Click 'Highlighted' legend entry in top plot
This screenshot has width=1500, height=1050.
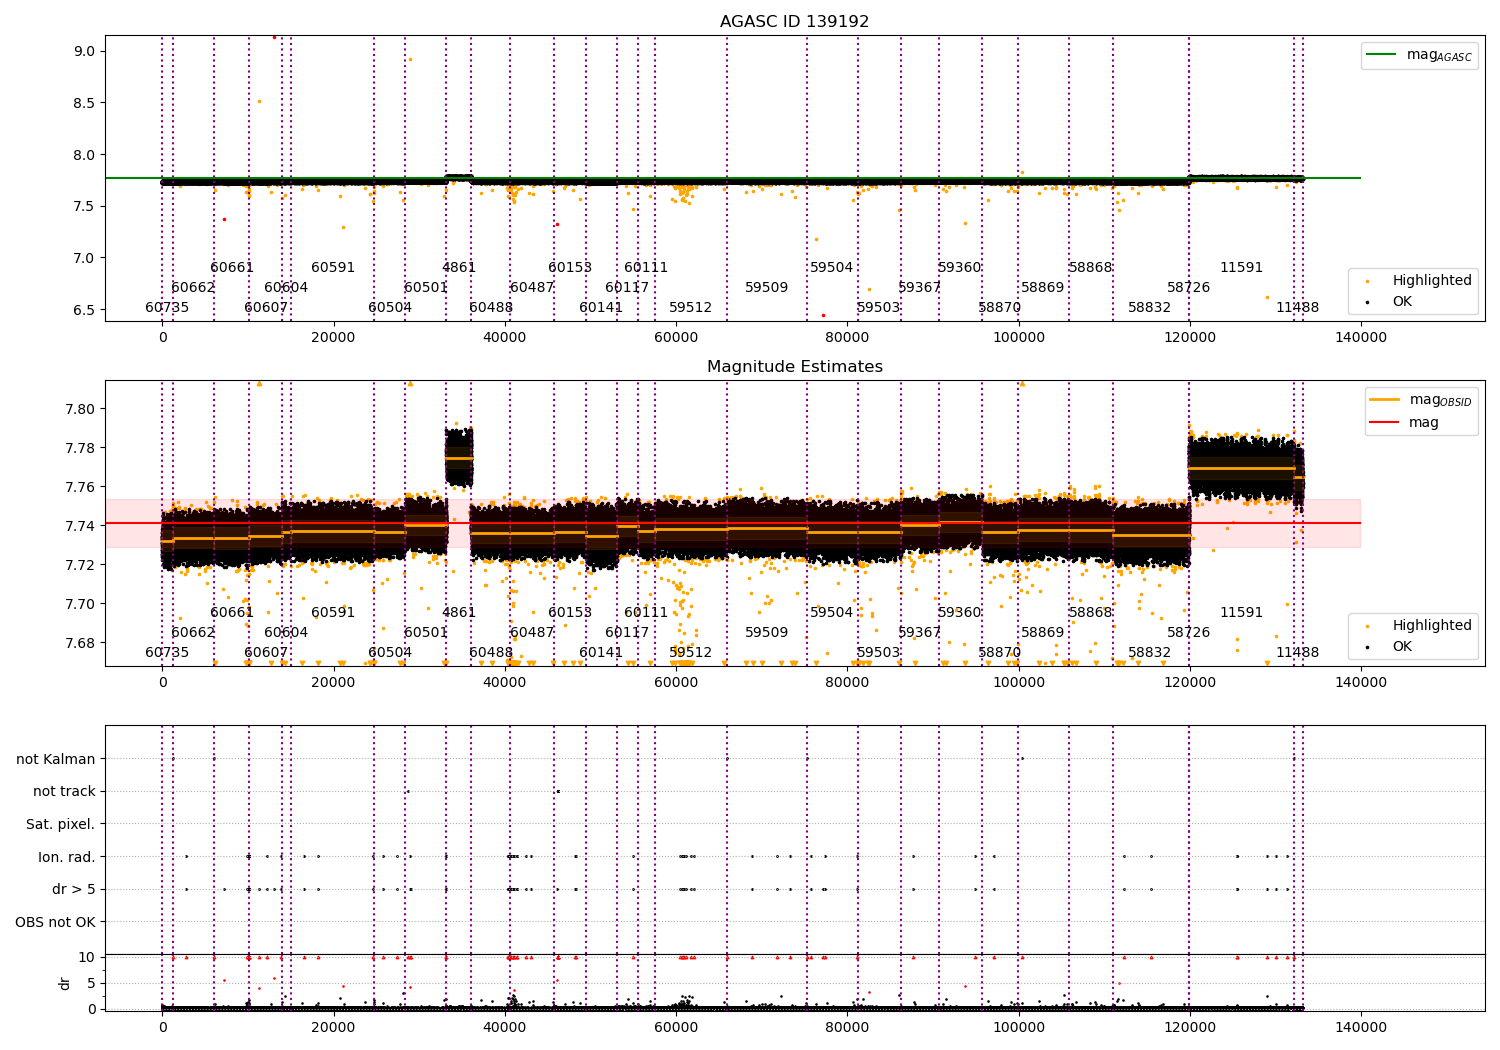[1431, 281]
